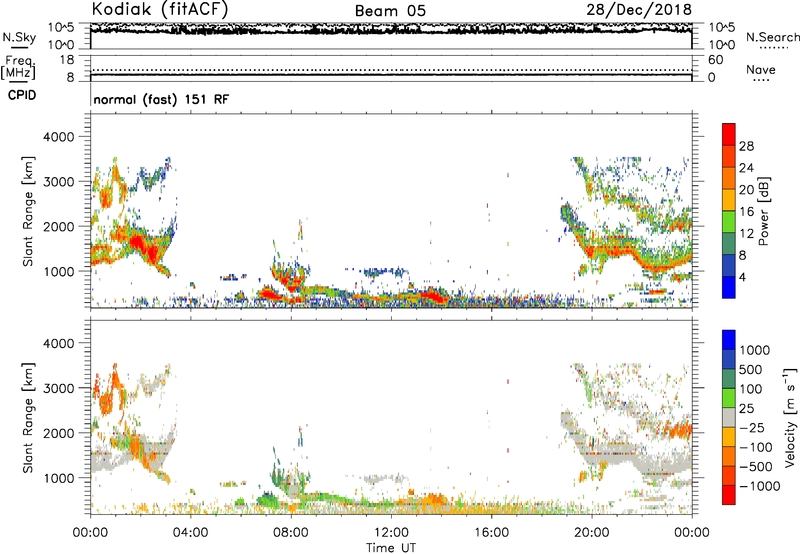
Task: Select the Beam 05 heading
Action: (390, 11)
